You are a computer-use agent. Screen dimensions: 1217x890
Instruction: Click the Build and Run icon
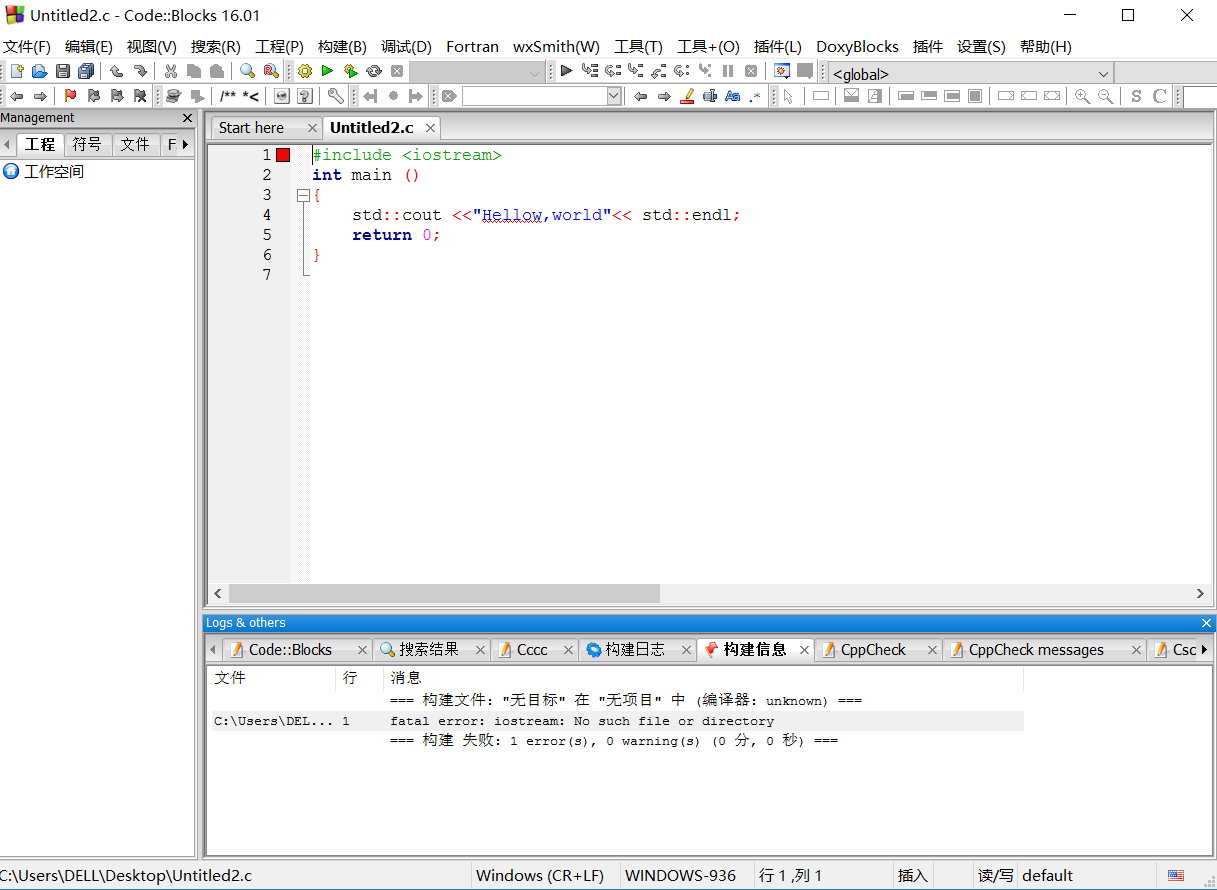tap(350, 71)
